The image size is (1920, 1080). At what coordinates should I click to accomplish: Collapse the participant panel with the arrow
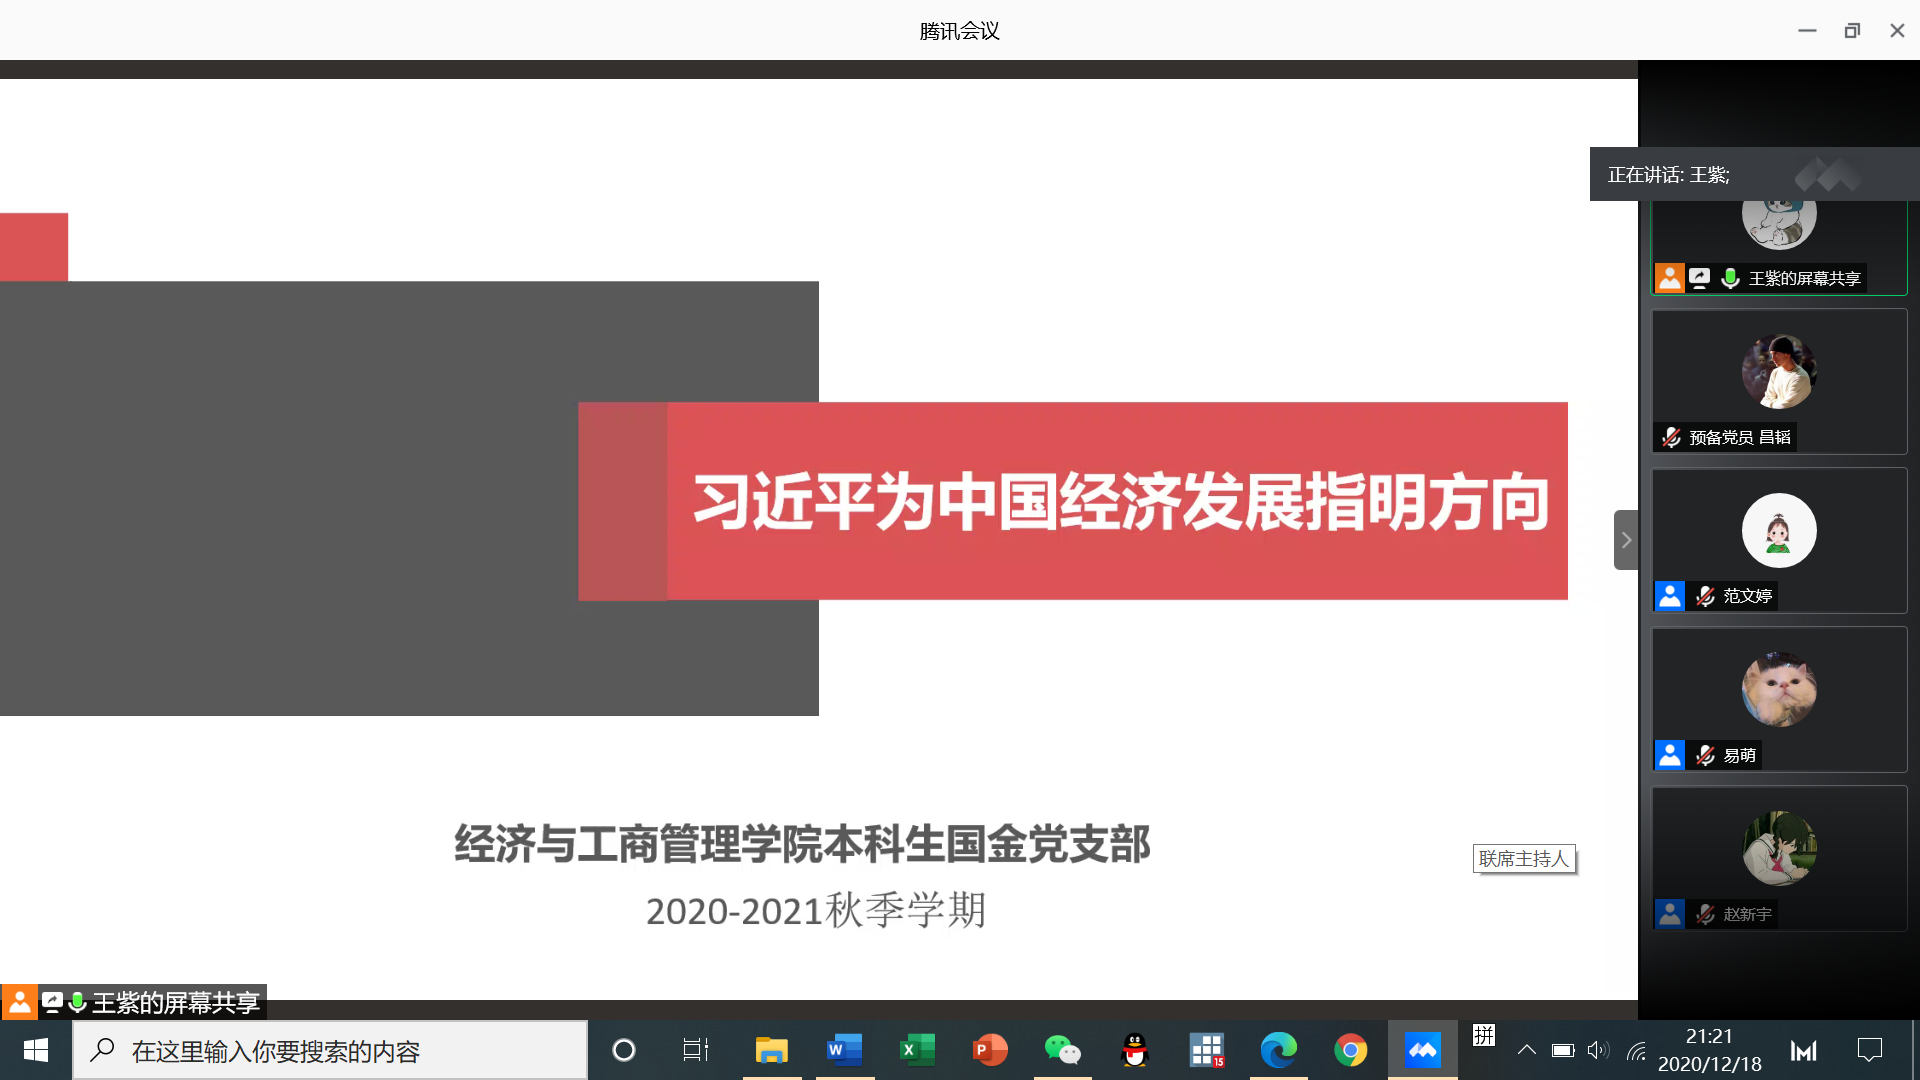(1626, 540)
